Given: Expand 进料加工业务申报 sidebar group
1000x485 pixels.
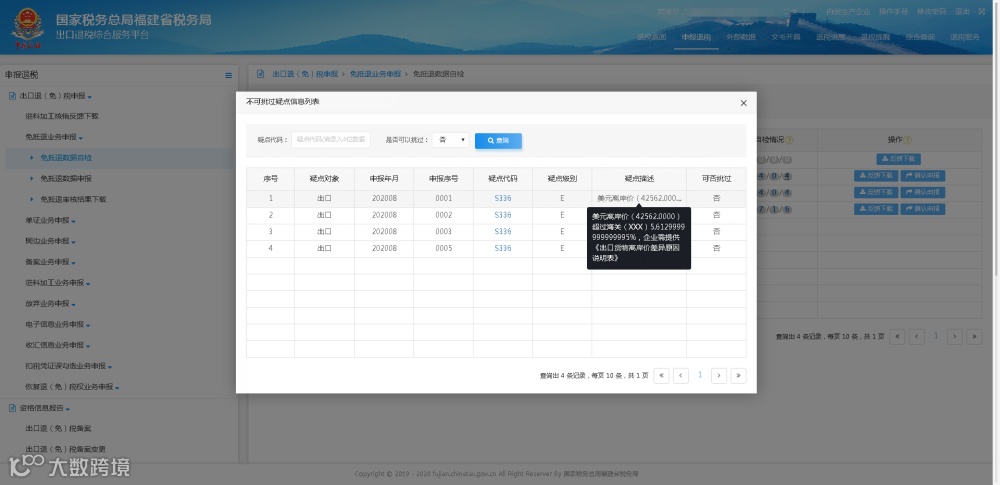Looking at the screenshot, I should coord(58,283).
